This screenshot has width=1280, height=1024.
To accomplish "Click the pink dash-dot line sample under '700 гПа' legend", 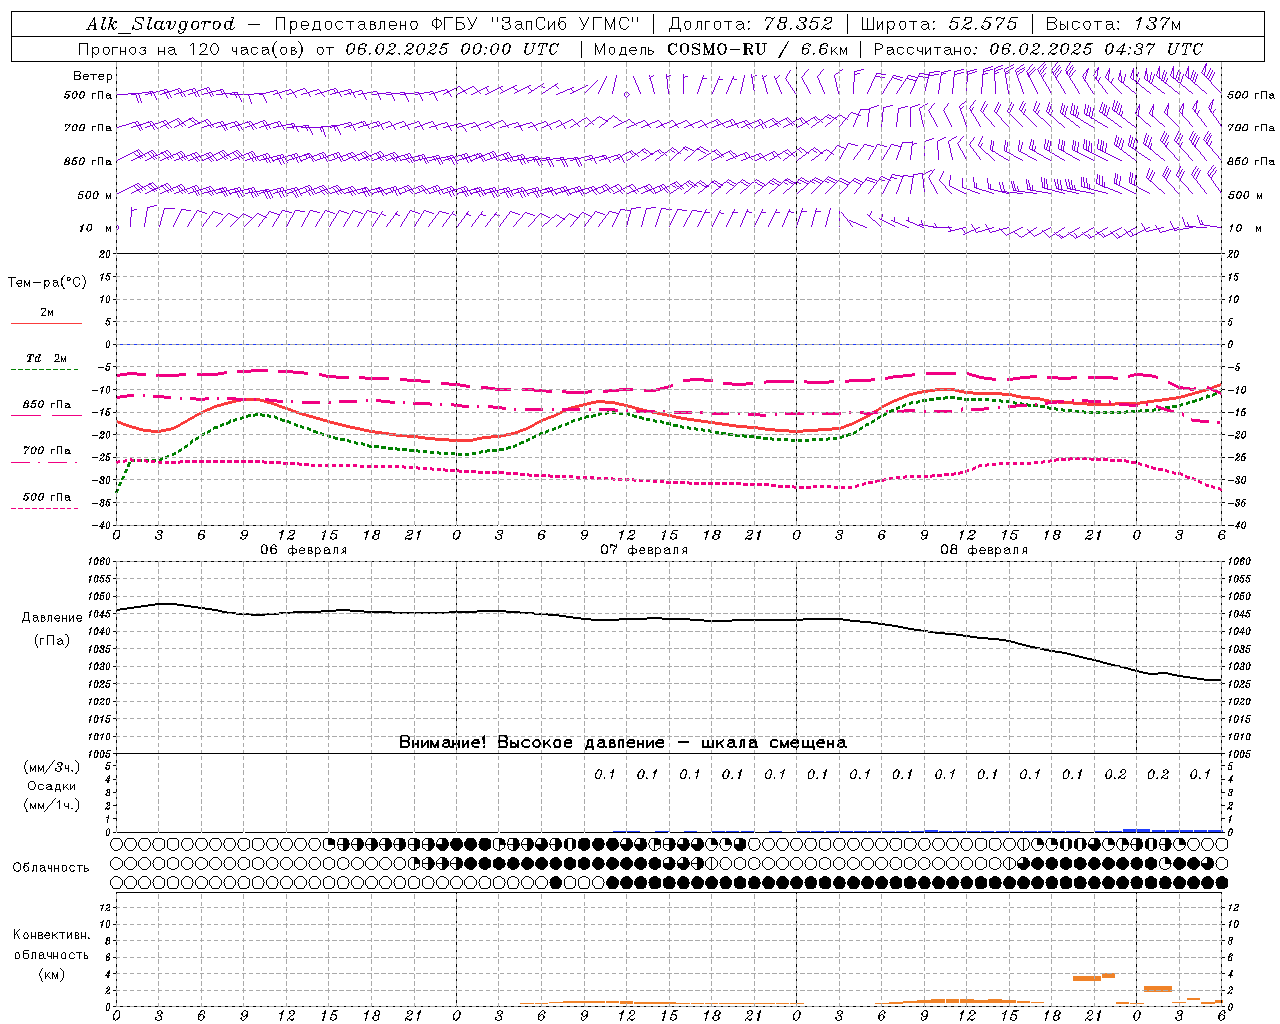I will point(46,462).
